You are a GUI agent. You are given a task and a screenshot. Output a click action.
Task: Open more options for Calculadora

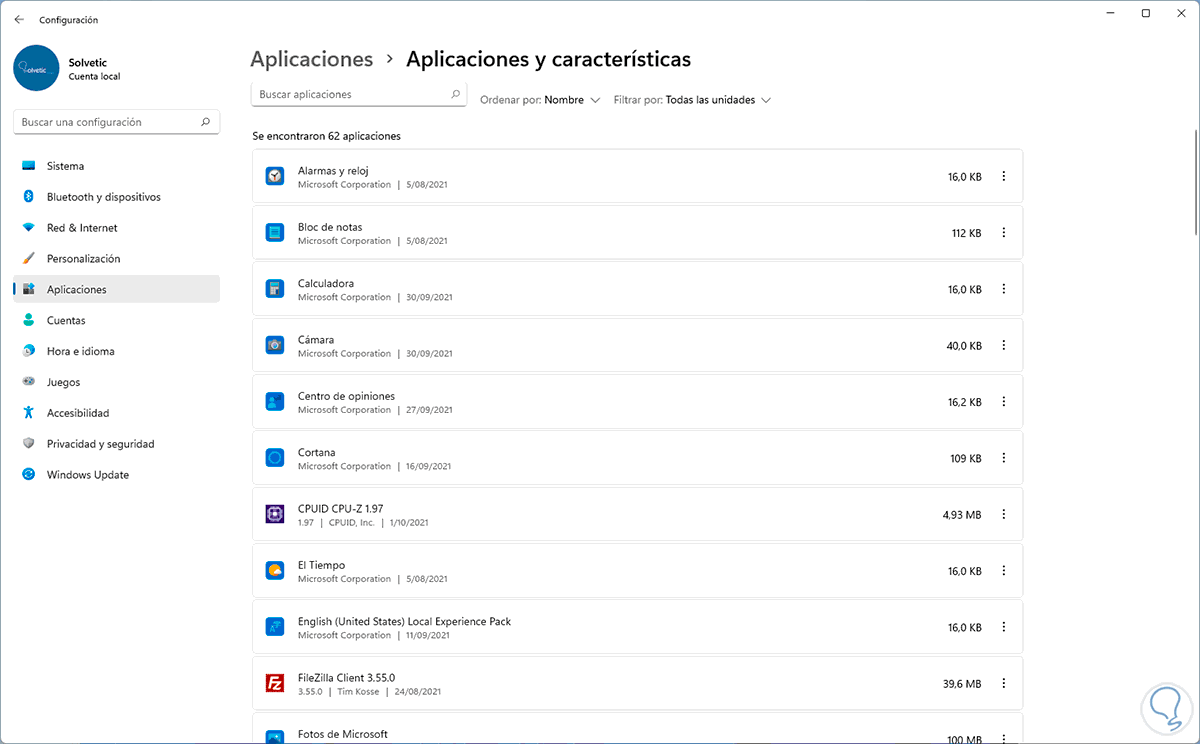click(x=1004, y=289)
